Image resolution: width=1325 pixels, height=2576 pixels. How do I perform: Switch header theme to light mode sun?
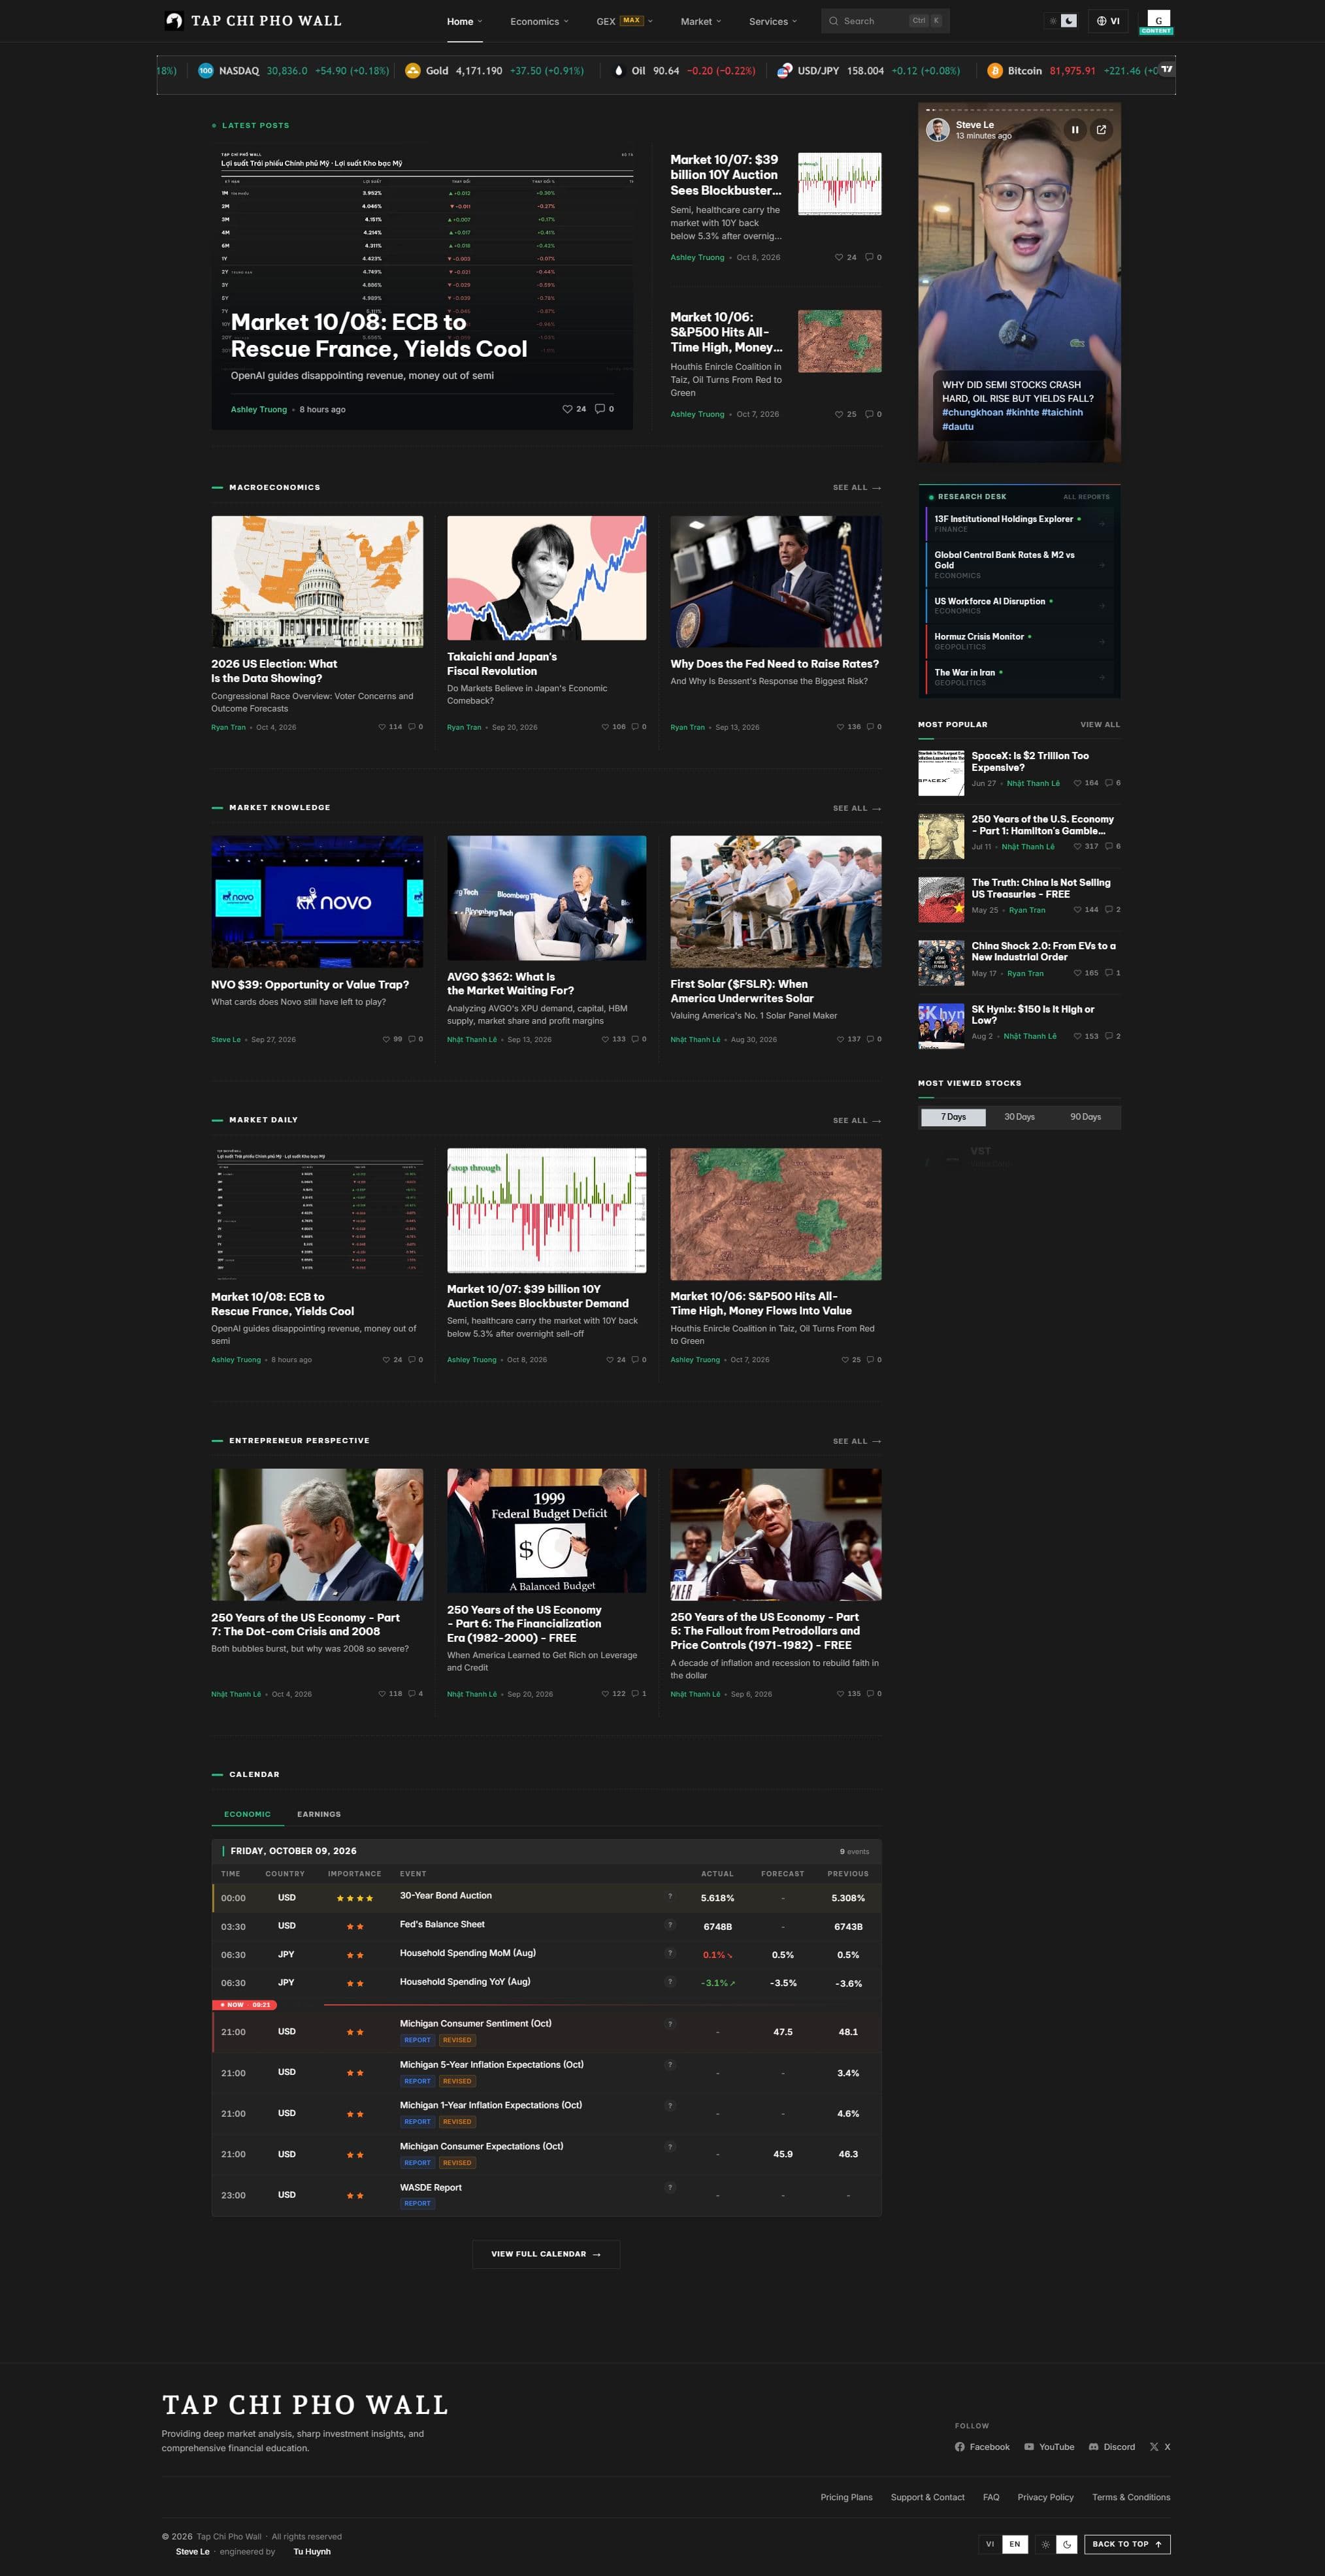pos(1053,21)
